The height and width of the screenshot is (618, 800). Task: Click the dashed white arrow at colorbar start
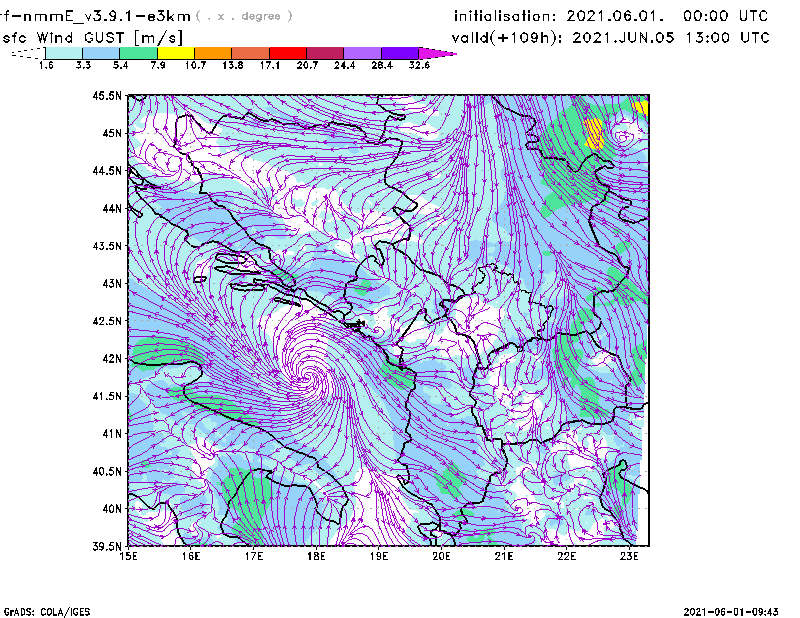click(28, 53)
